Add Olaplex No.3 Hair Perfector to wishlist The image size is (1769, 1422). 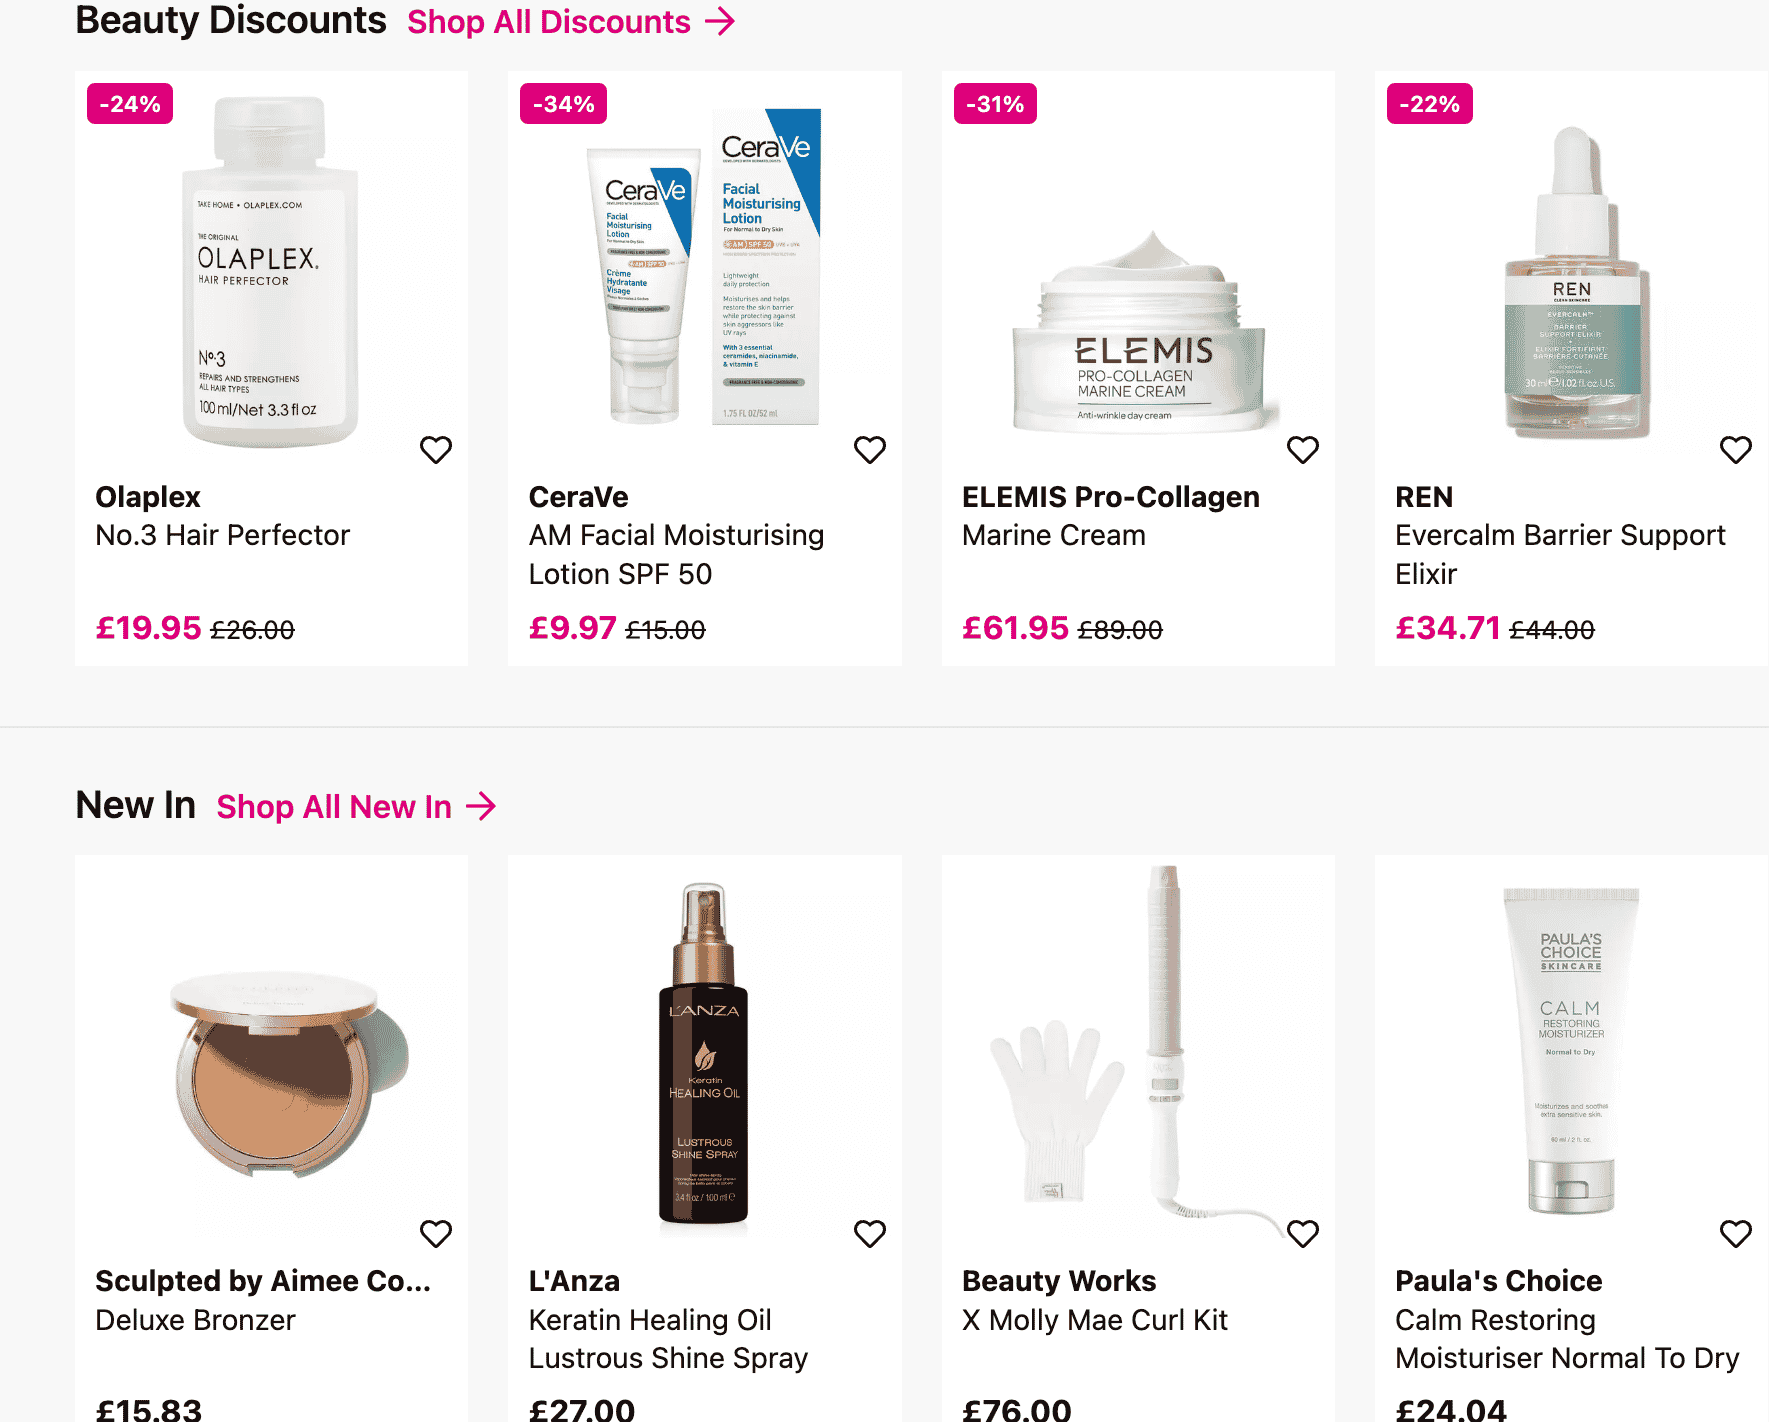click(x=435, y=450)
